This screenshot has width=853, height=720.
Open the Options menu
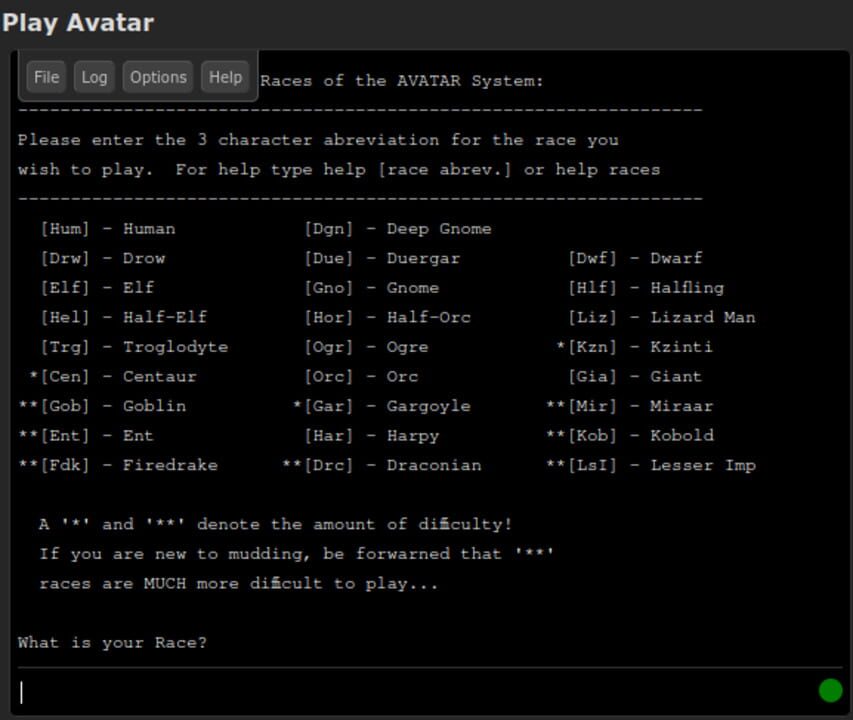coord(158,77)
